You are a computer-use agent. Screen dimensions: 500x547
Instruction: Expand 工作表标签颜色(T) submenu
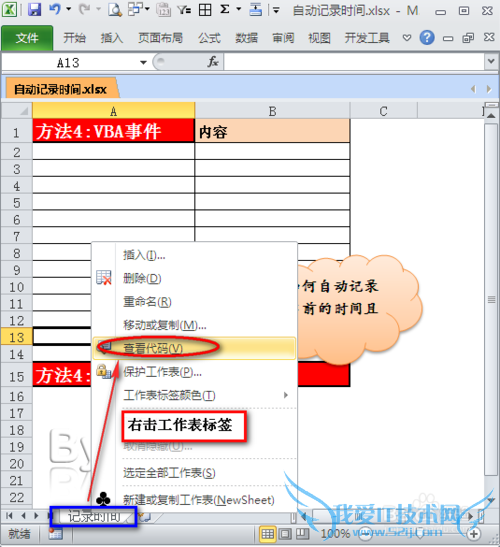pyautogui.click(x=194, y=395)
